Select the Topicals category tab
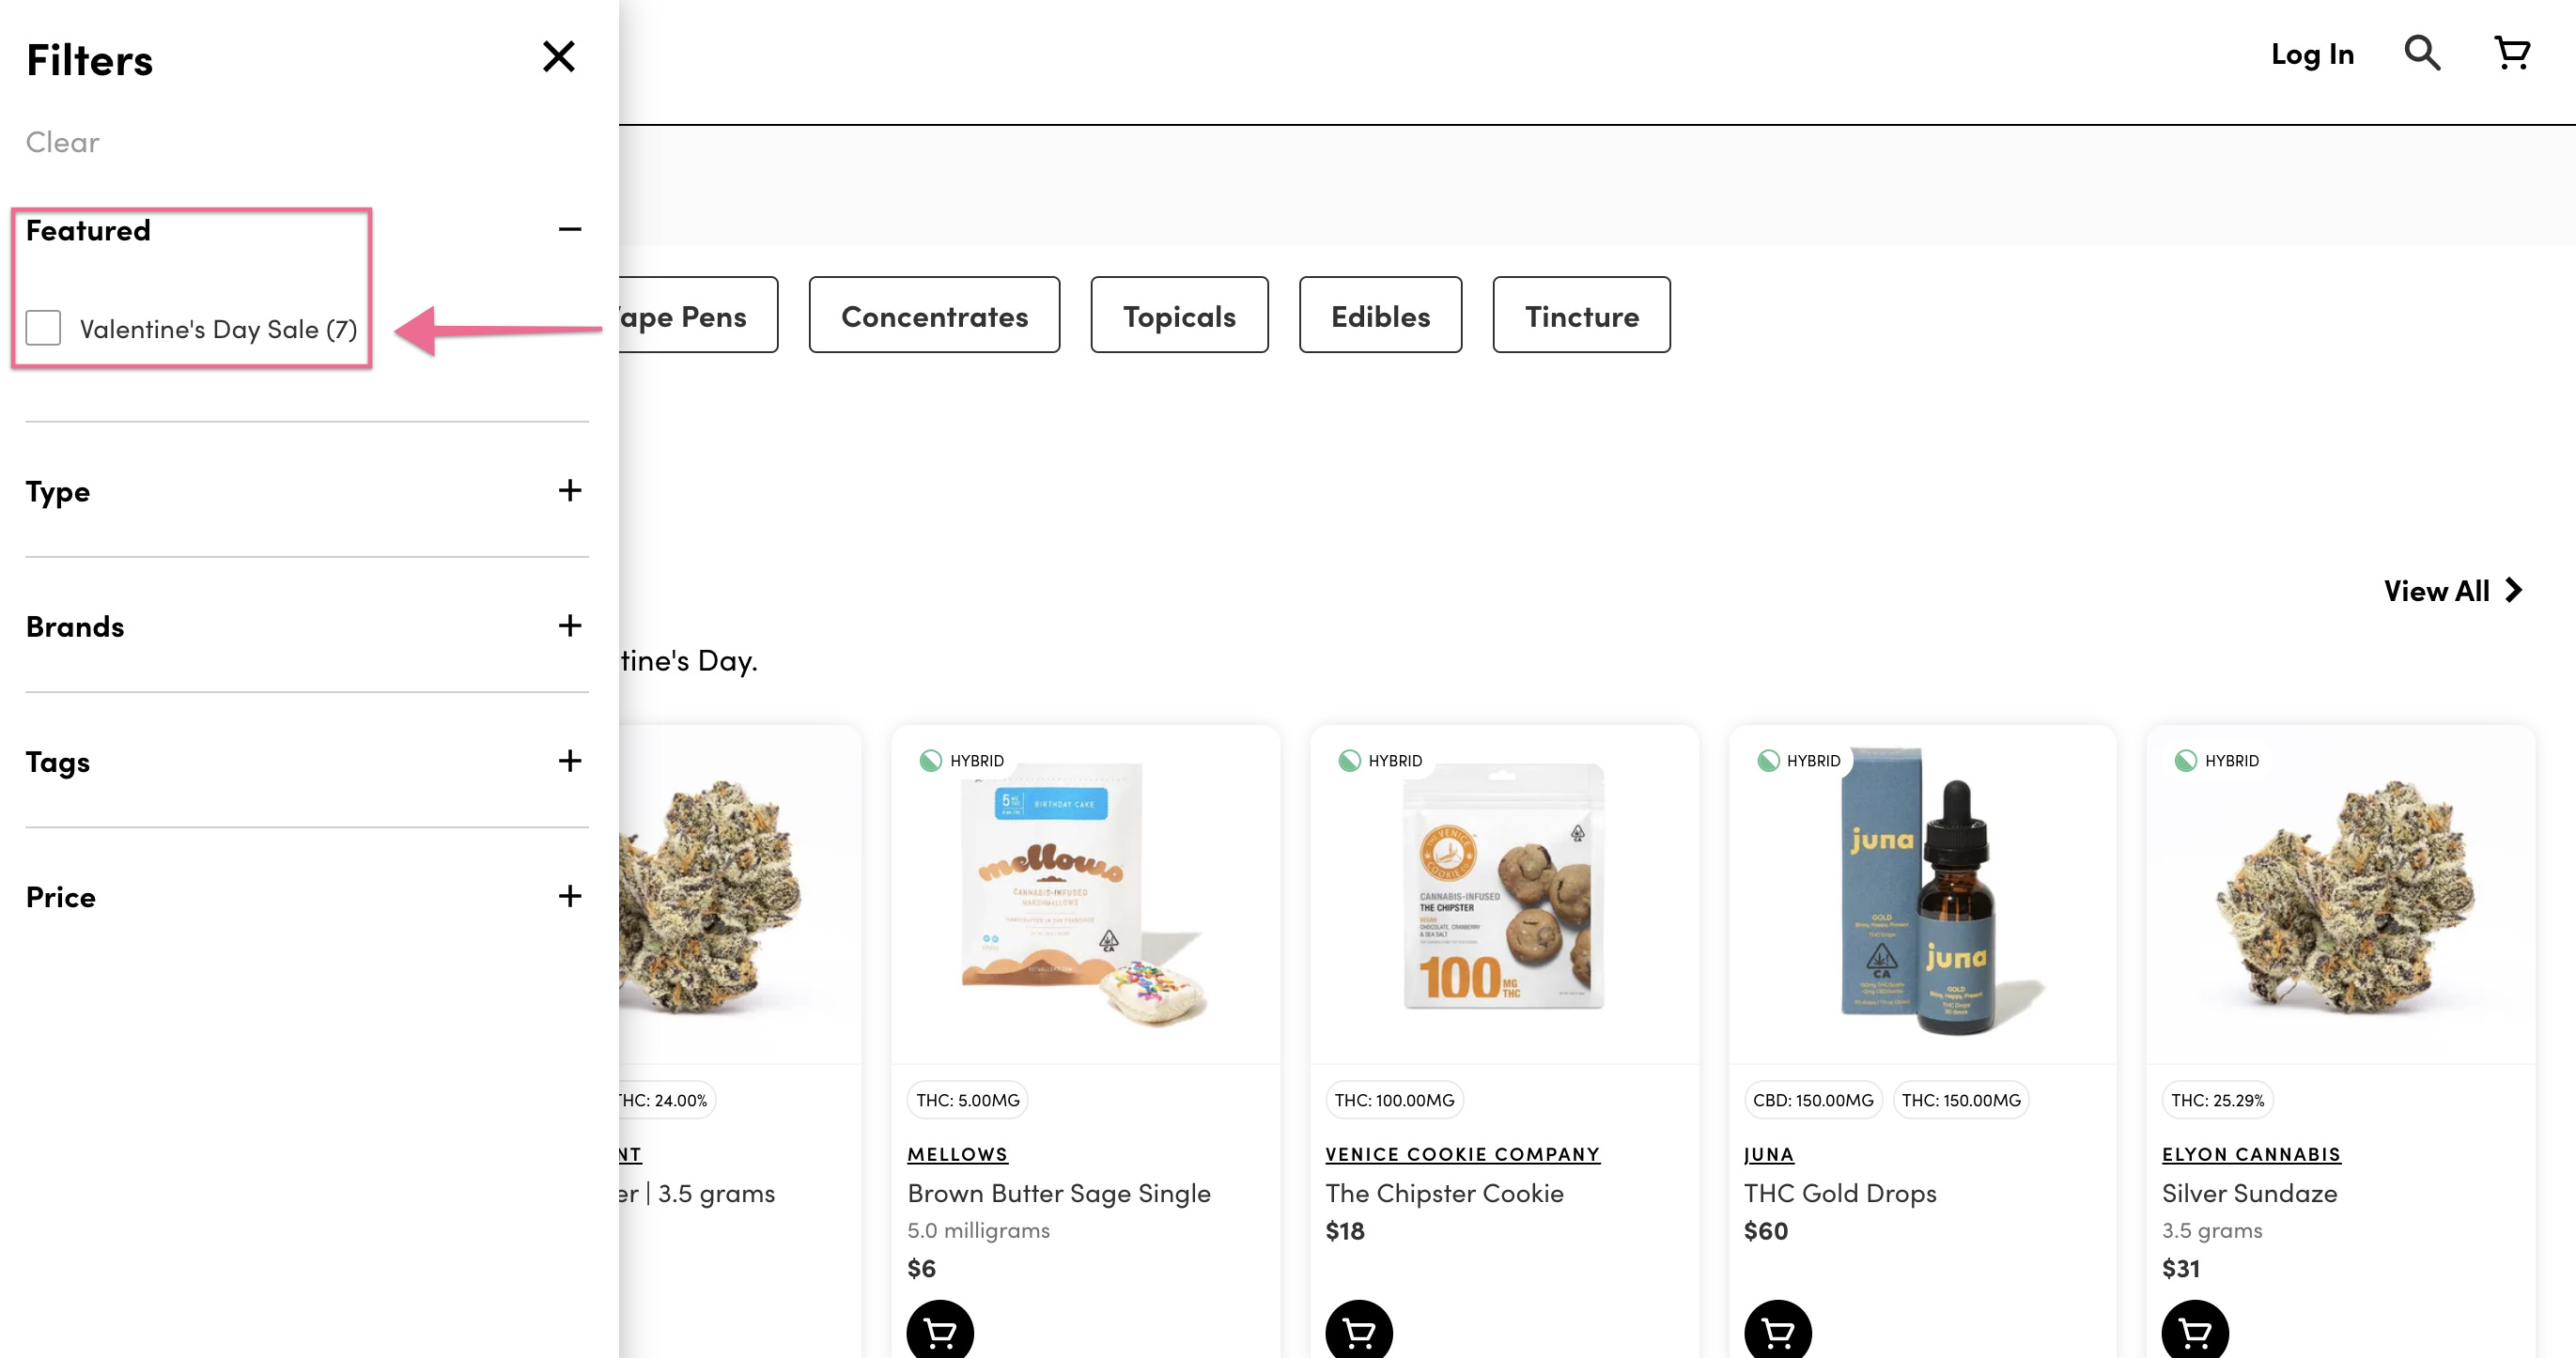The width and height of the screenshot is (2576, 1358). point(1179,315)
